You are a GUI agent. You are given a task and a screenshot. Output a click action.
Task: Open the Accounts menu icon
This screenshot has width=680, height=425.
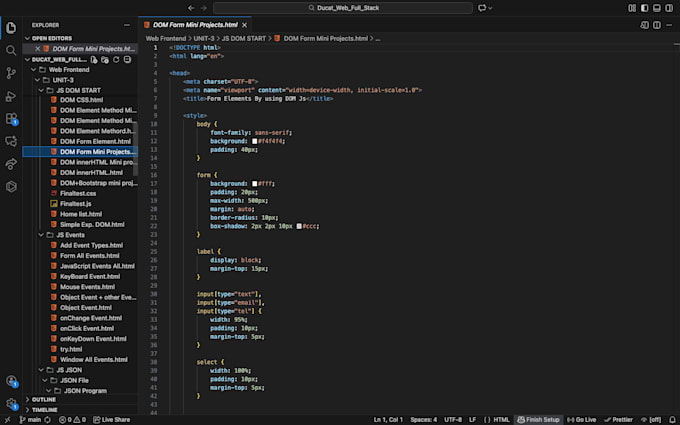[11, 381]
